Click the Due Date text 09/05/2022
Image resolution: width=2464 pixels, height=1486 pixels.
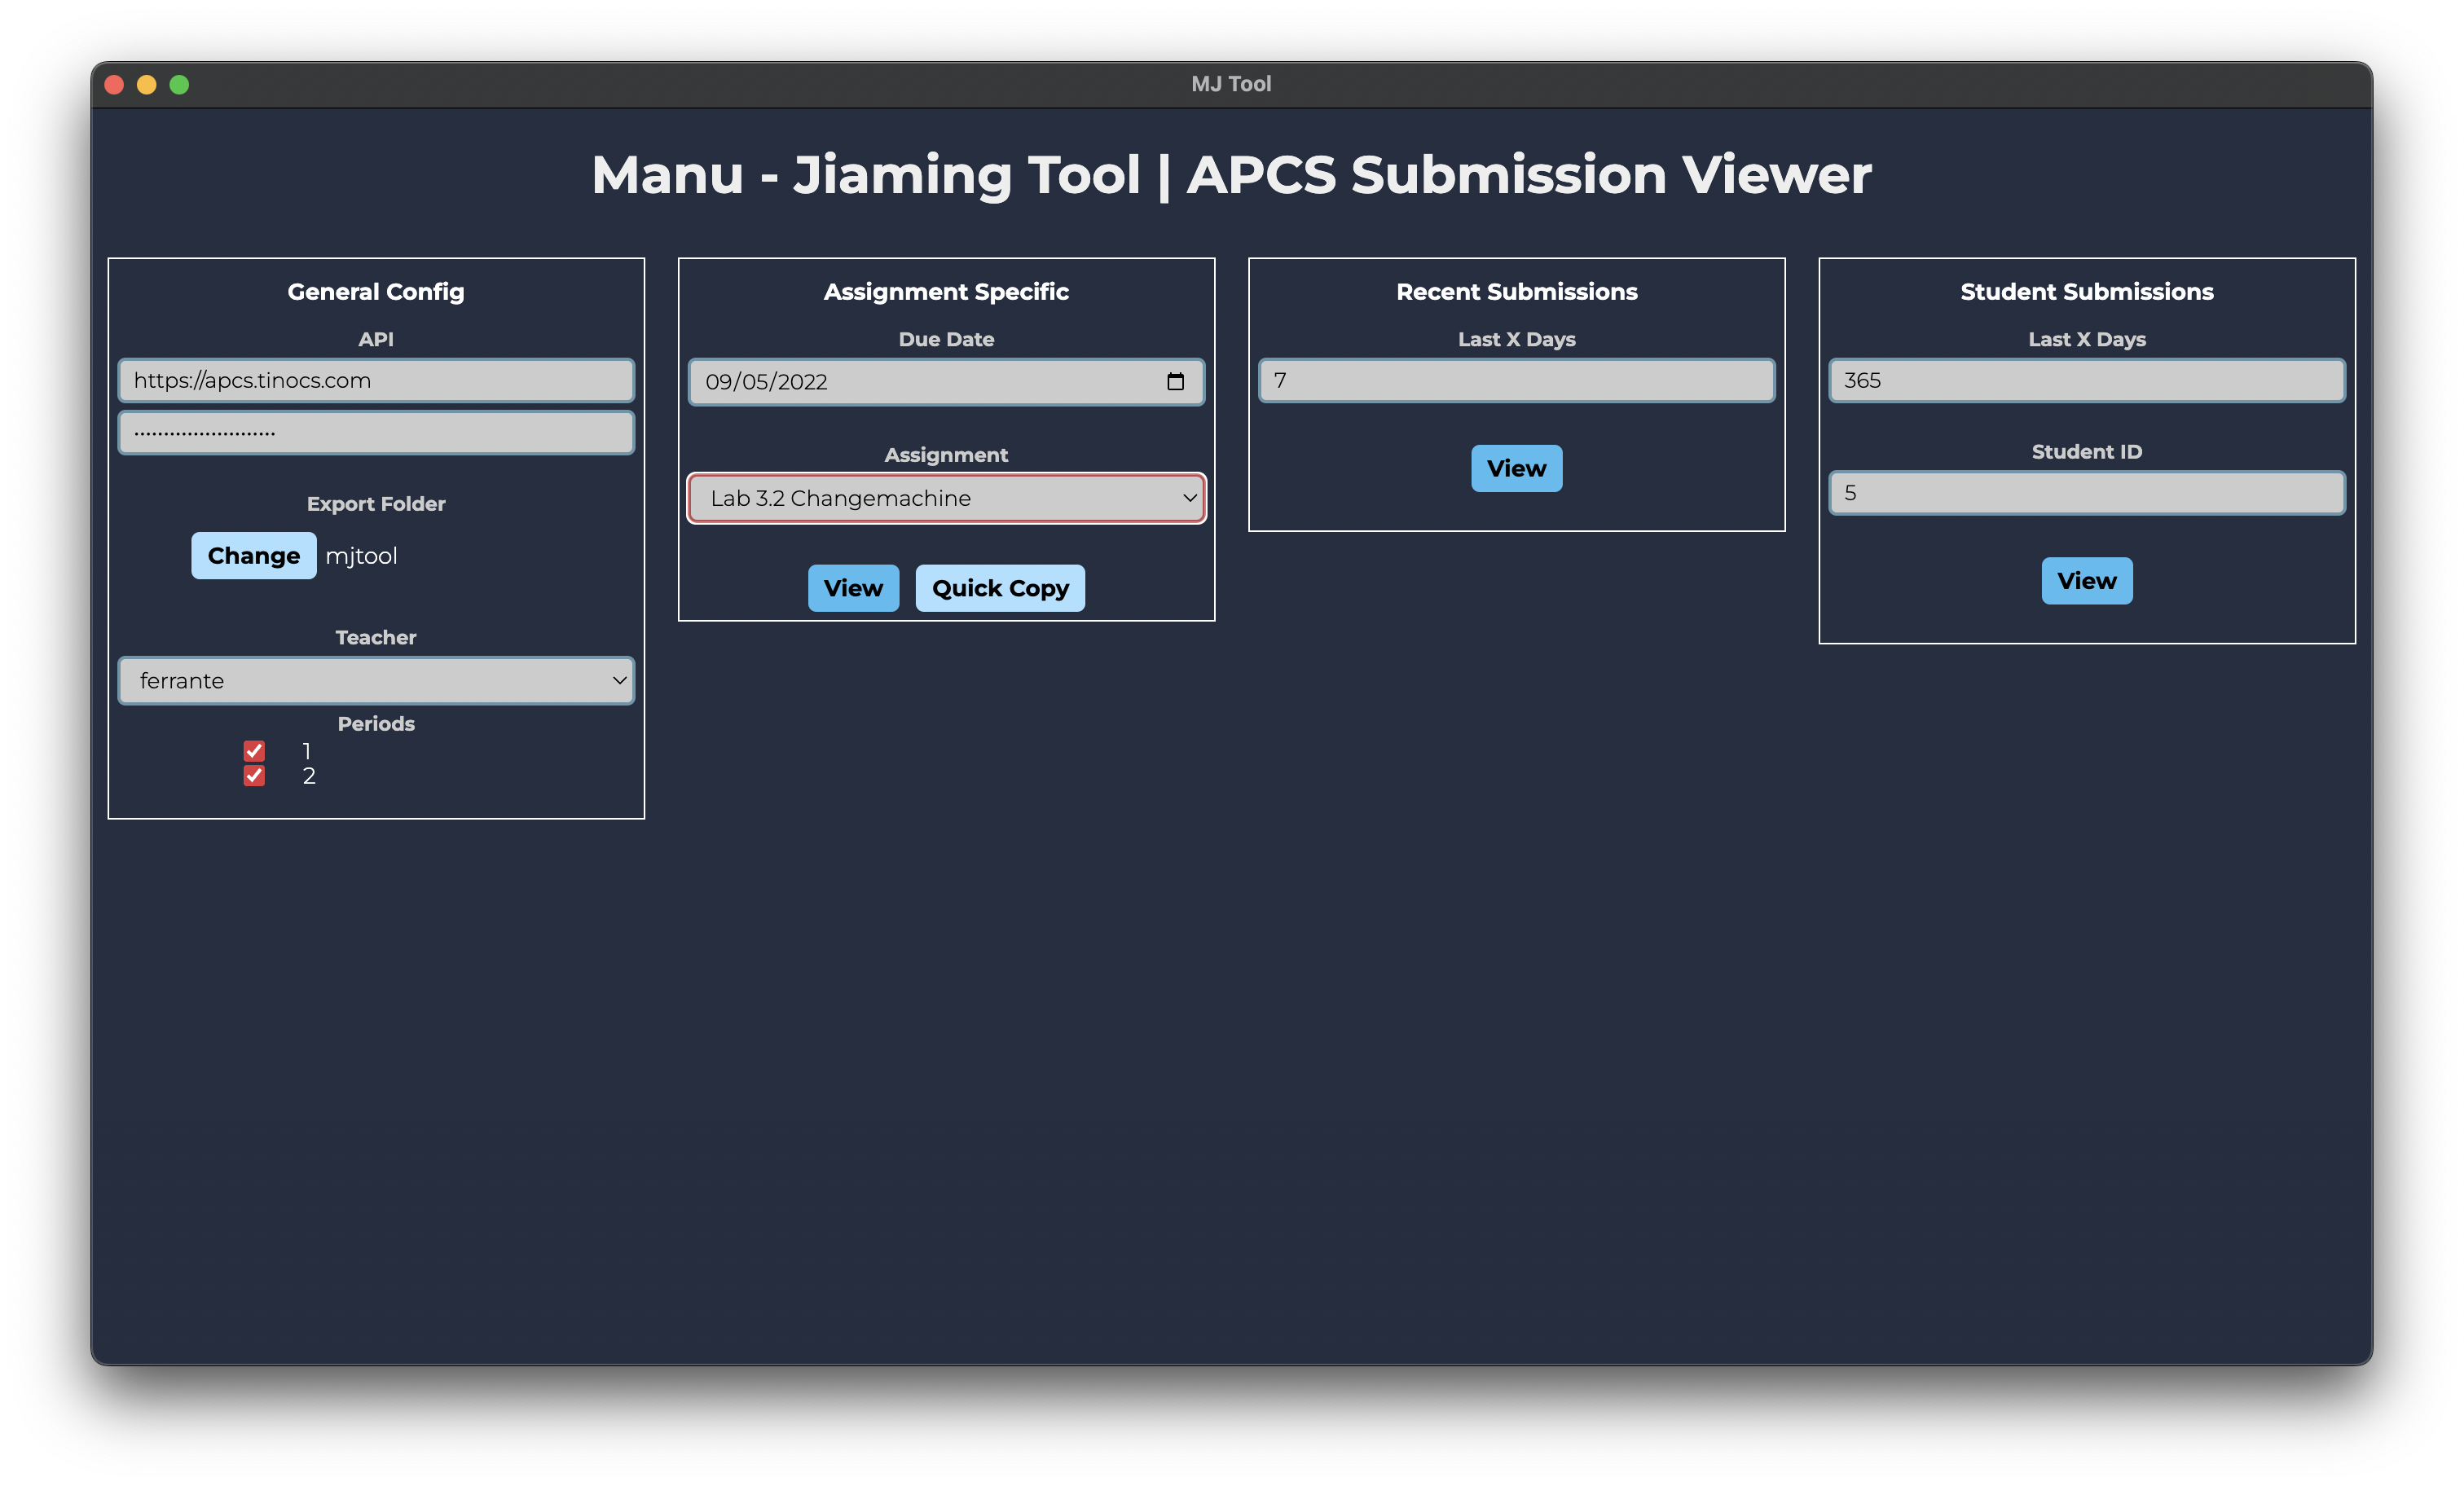767,382
